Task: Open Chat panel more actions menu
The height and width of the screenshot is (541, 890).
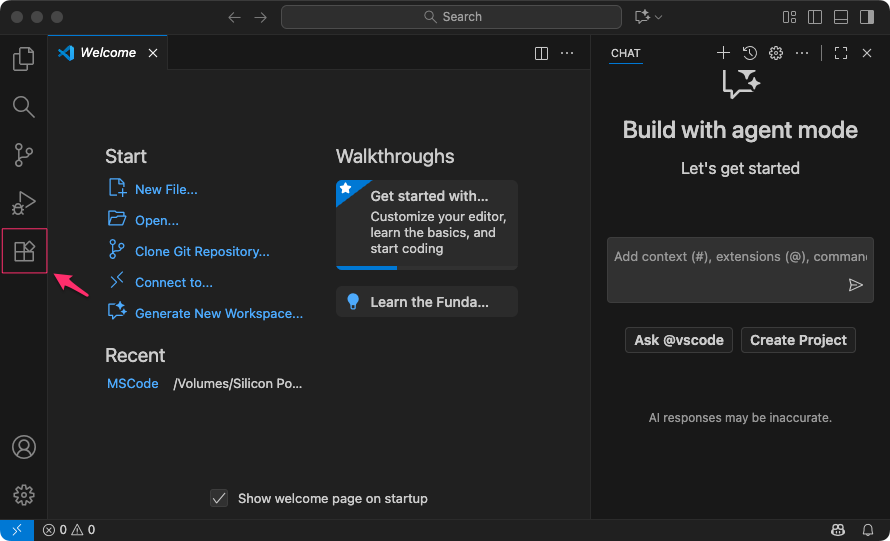Action: click(x=802, y=53)
